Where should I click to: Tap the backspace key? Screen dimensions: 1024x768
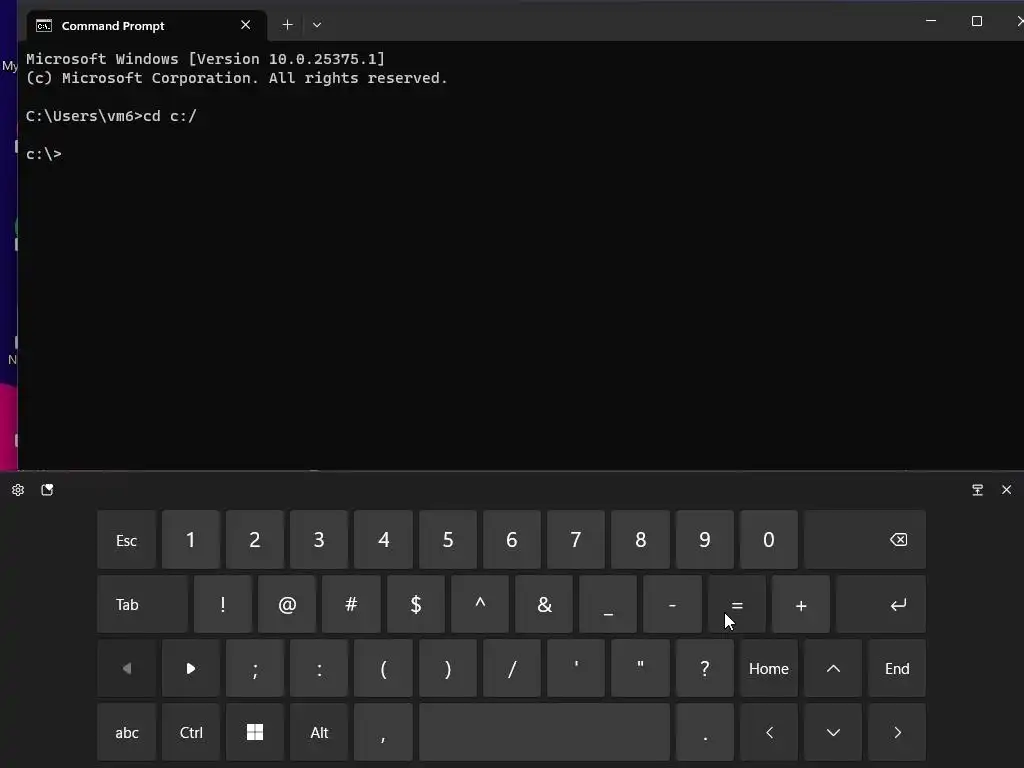(x=865, y=540)
